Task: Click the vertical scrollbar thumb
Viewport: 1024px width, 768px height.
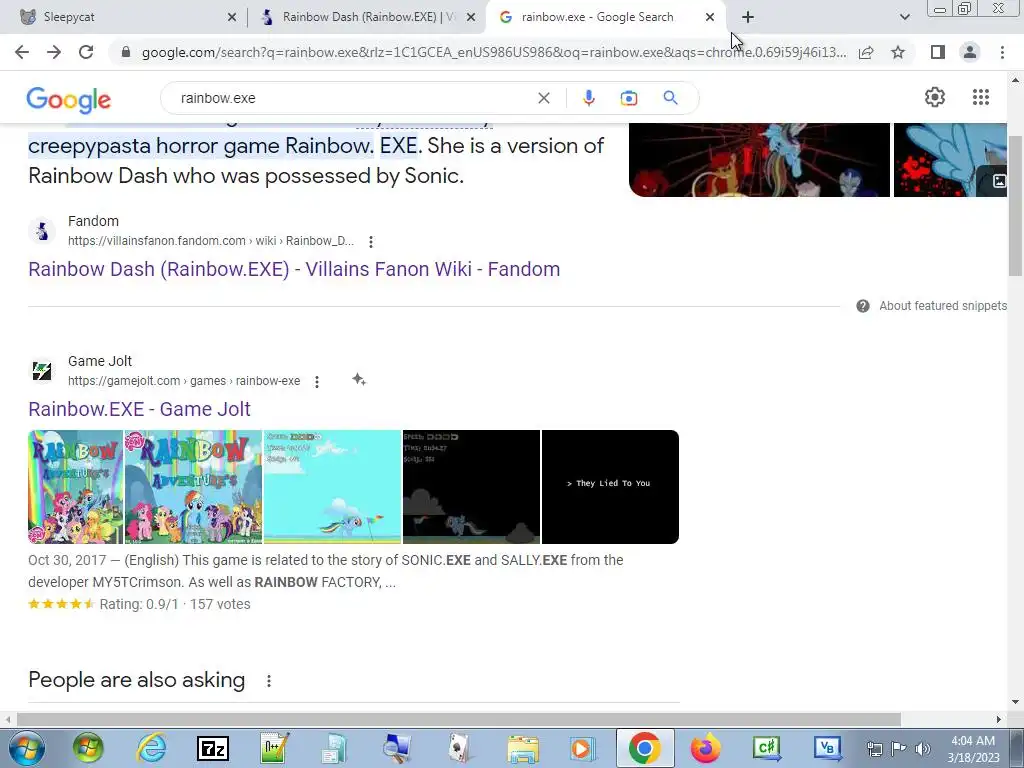Action: [x=1015, y=206]
